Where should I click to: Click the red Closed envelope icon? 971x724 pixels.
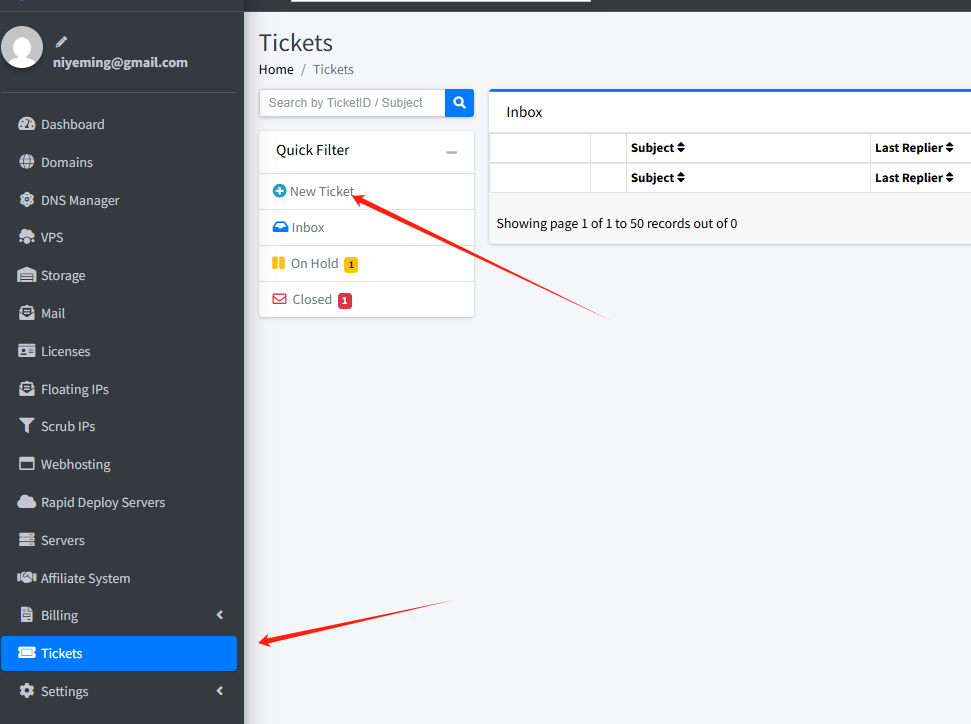point(280,299)
